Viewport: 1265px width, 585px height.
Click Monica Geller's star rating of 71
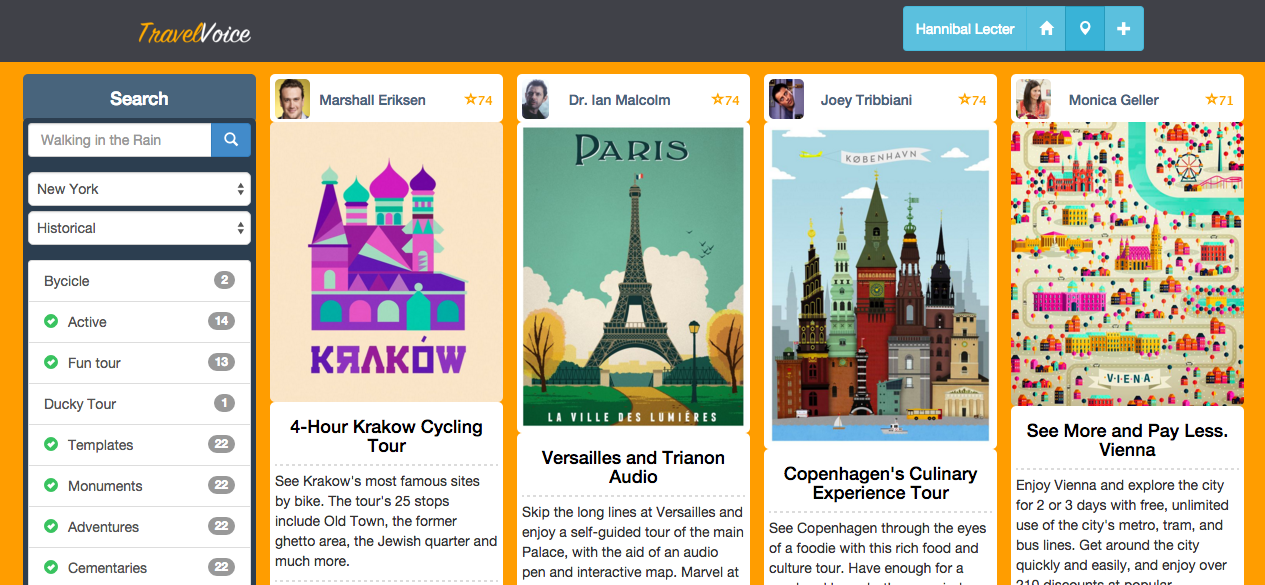pos(1219,100)
